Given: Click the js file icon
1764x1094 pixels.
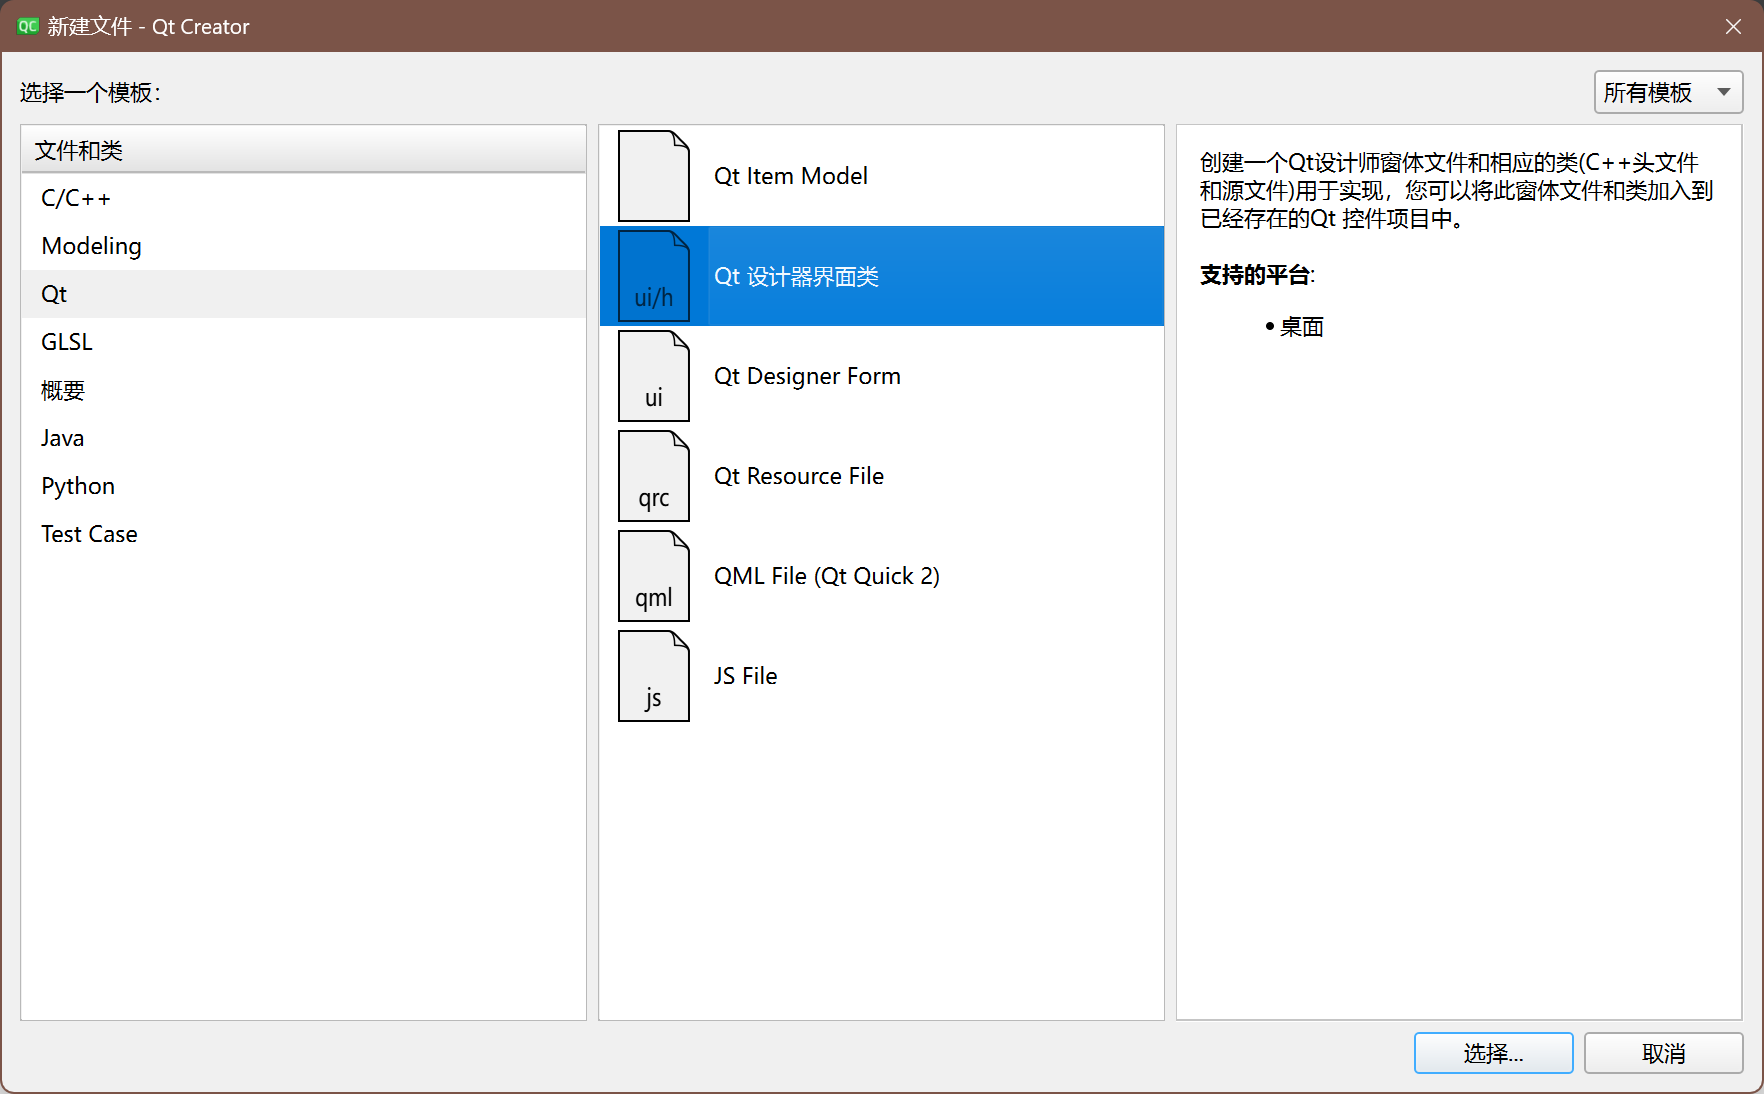Looking at the screenshot, I should point(654,676).
